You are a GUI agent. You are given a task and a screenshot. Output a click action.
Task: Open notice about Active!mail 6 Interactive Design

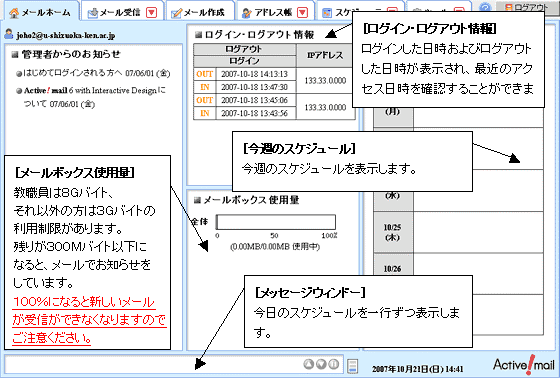95,97
